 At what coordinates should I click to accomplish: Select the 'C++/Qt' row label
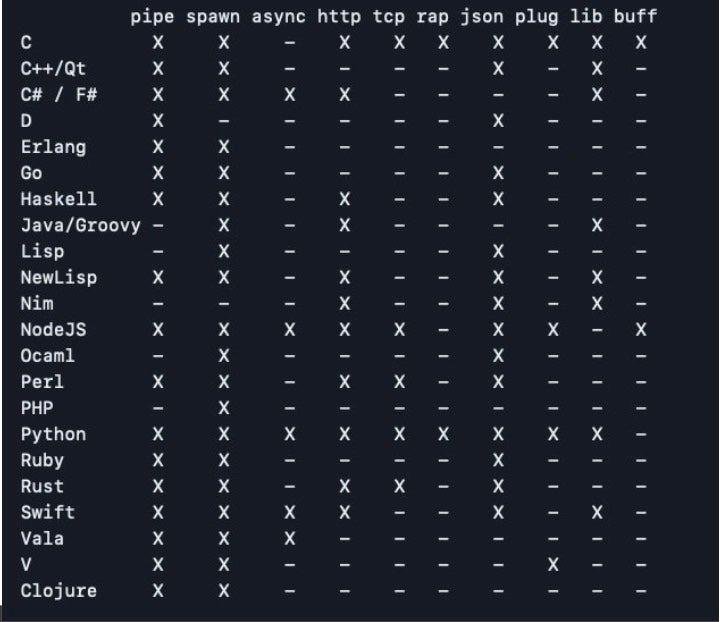(53, 69)
